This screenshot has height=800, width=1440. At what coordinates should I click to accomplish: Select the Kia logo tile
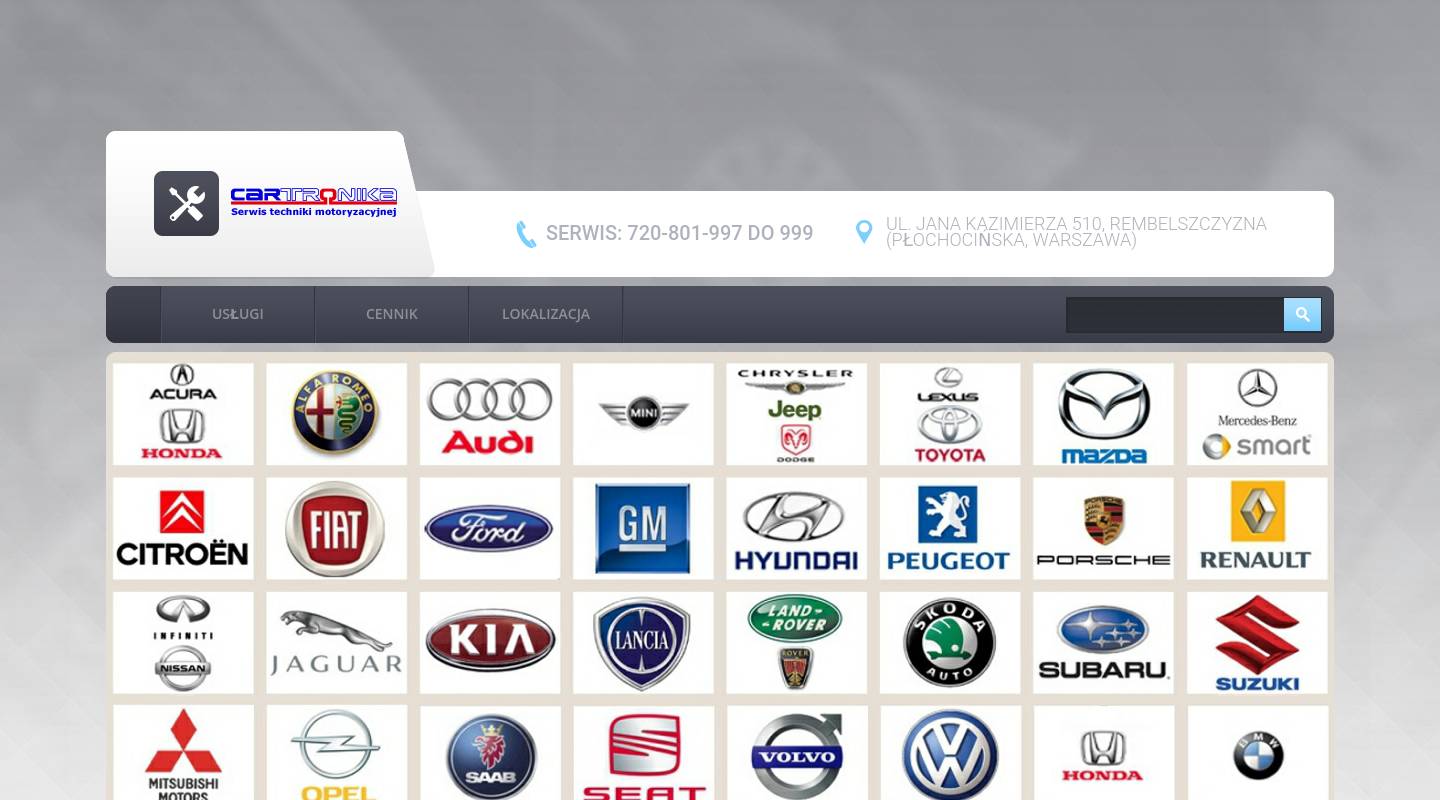coord(490,643)
